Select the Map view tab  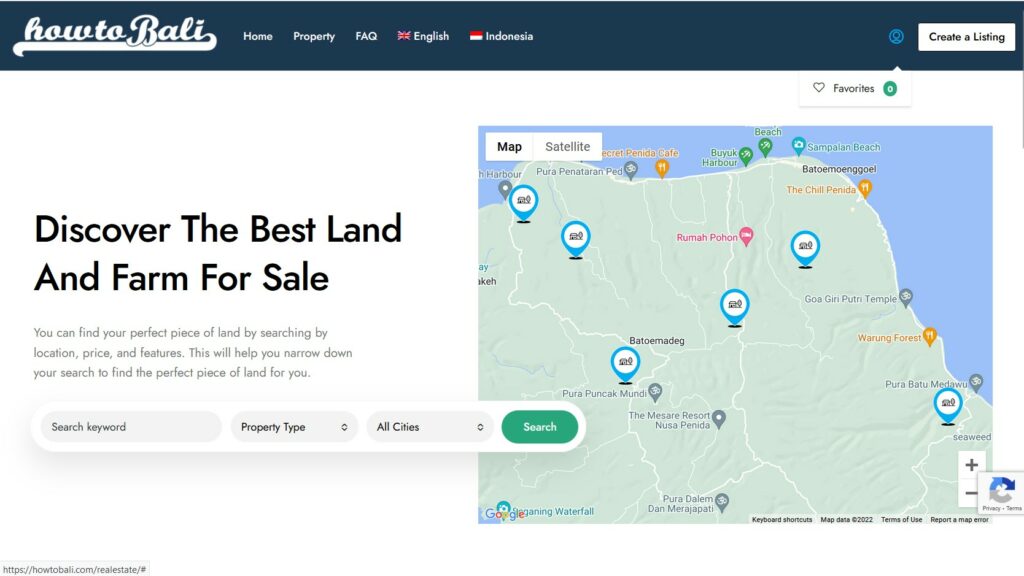(x=509, y=147)
